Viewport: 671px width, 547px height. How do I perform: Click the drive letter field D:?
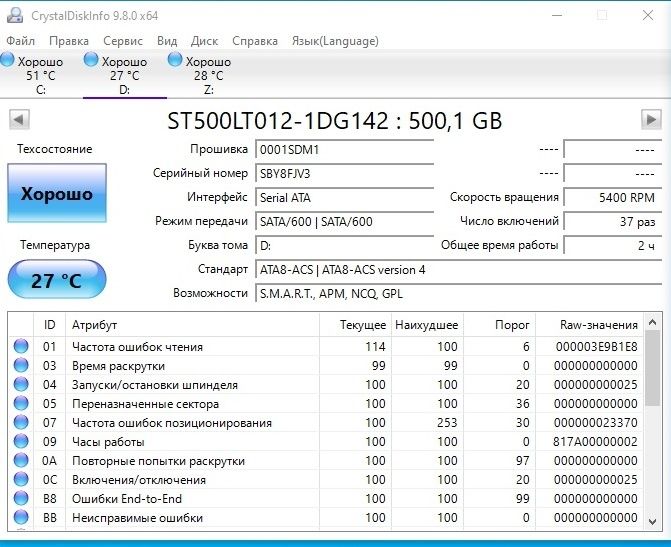tap(344, 246)
